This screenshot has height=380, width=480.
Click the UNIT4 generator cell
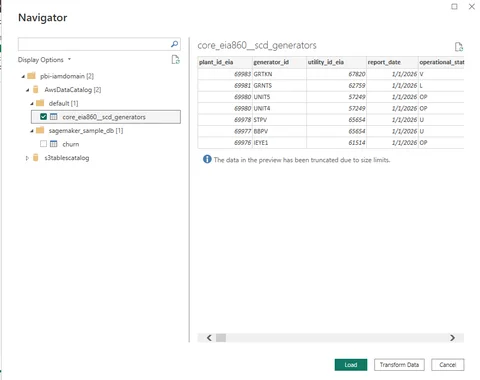tap(279, 108)
